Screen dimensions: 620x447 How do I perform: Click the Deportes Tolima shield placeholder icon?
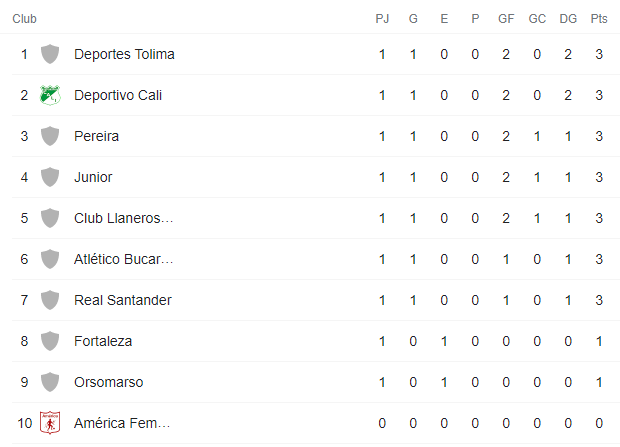(x=50, y=54)
